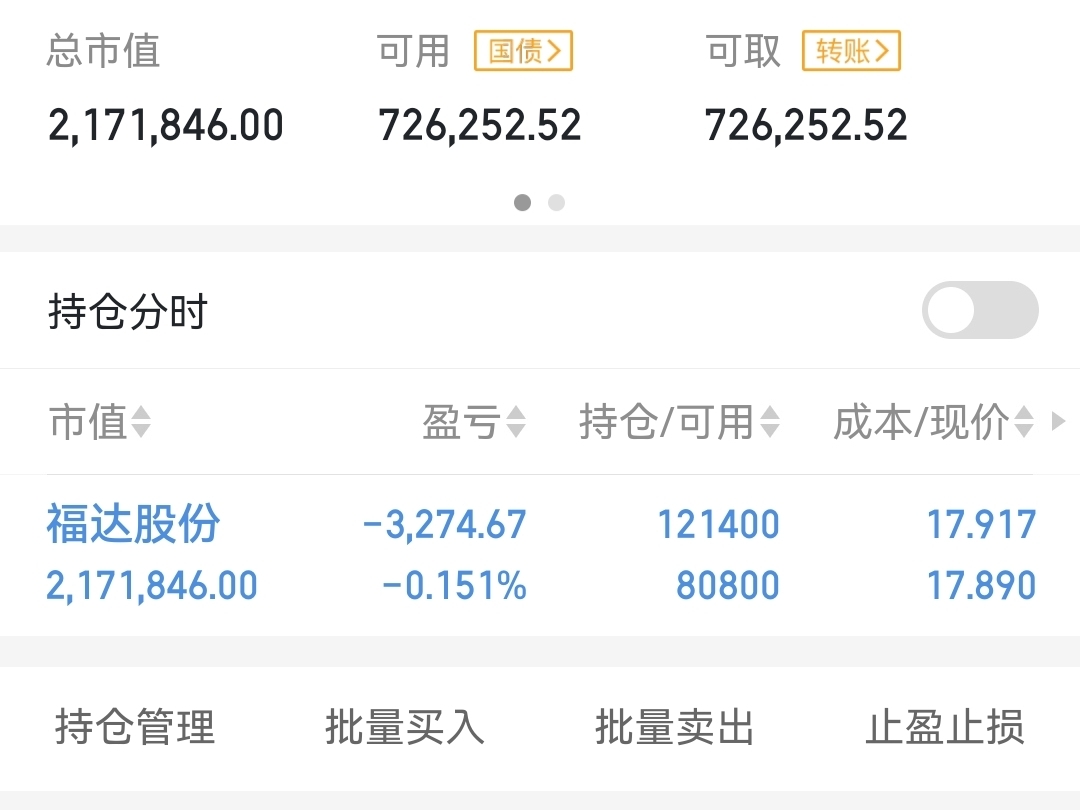Select position quantity 121400

(x=718, y=525)
